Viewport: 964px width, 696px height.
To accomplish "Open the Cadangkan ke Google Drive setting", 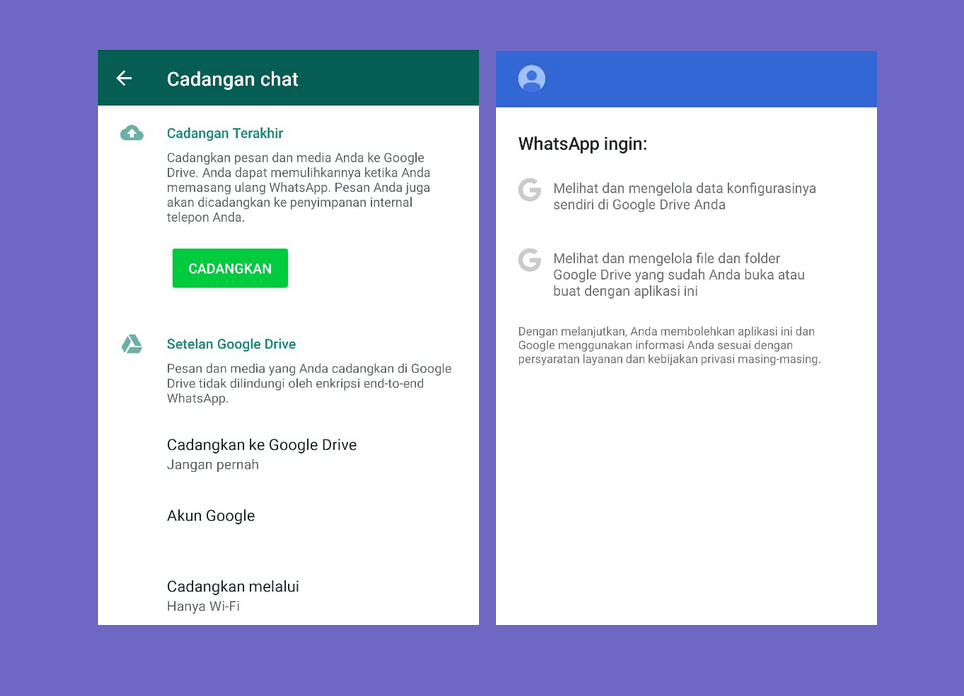I will point(288,454).
